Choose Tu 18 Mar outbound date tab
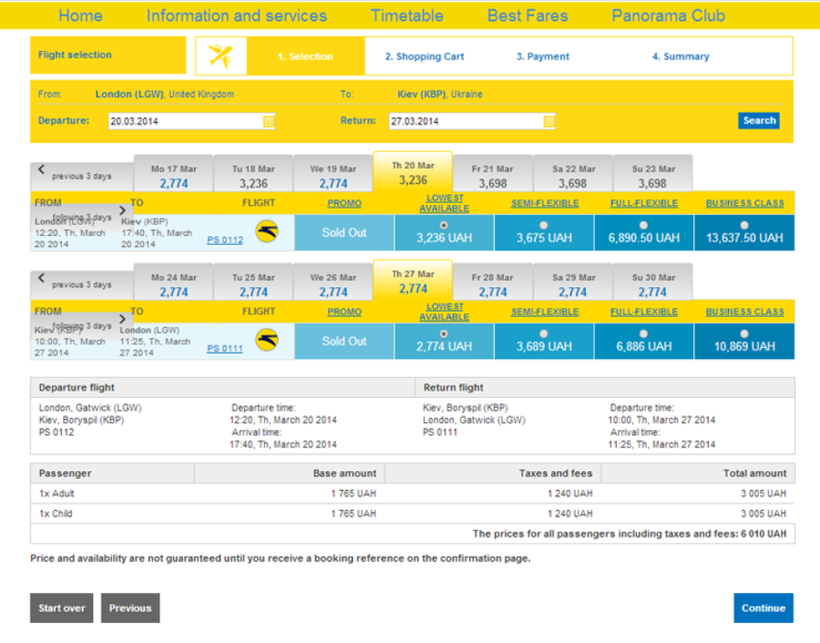Viewport: 820px width, 643px height. click(254, 174)
